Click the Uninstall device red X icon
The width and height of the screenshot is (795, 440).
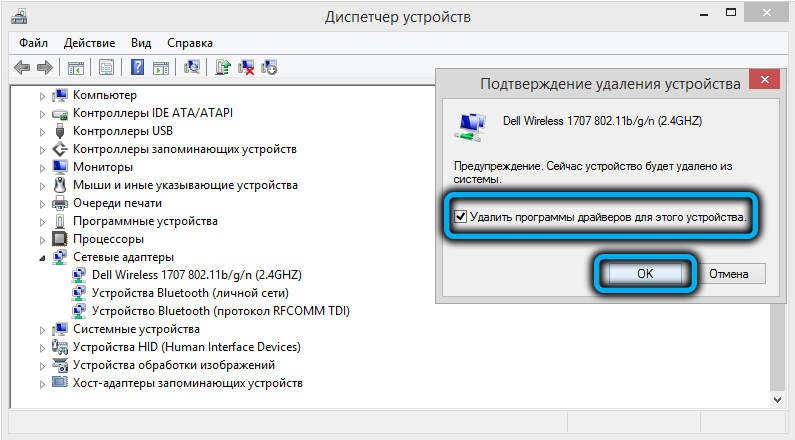(246, 68)
